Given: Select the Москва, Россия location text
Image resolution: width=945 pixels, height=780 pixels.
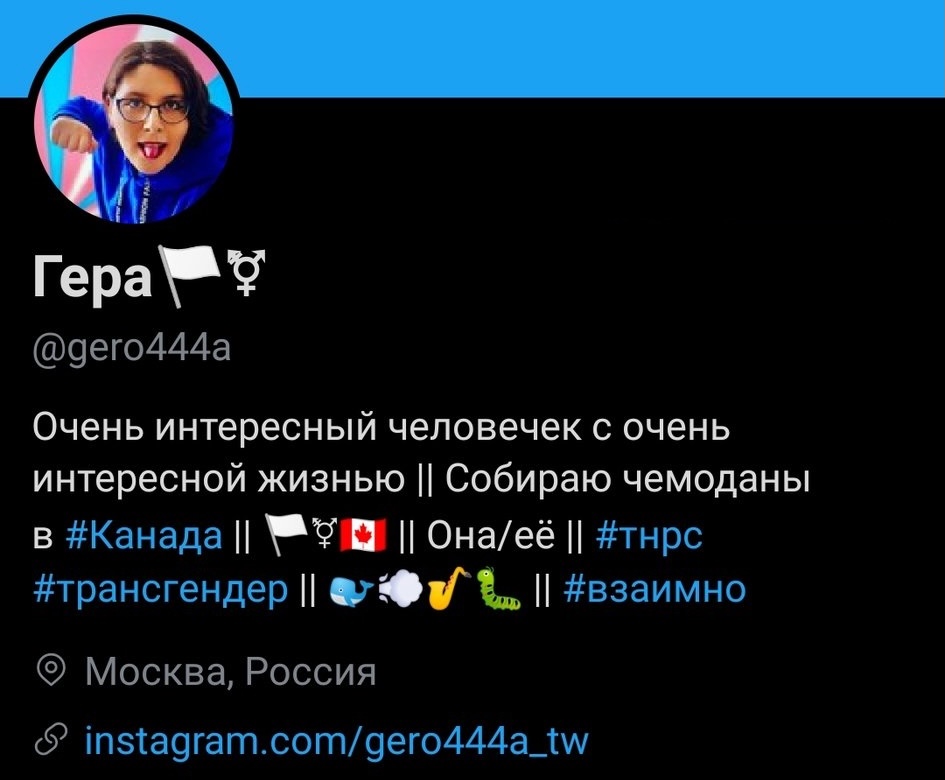Looking at the screenshot, I should [231, 671].
